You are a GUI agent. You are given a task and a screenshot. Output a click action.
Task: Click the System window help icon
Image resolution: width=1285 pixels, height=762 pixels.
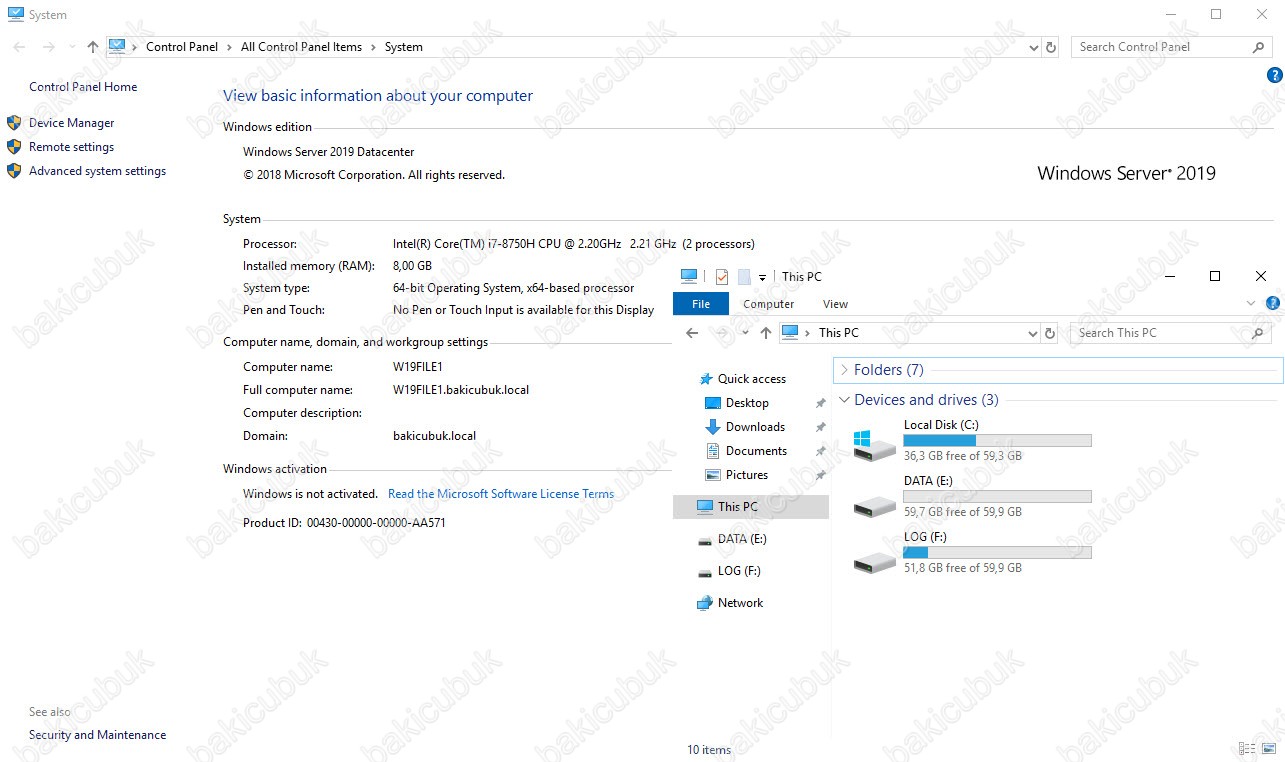pyautogui.click(x=1274, y=75)
